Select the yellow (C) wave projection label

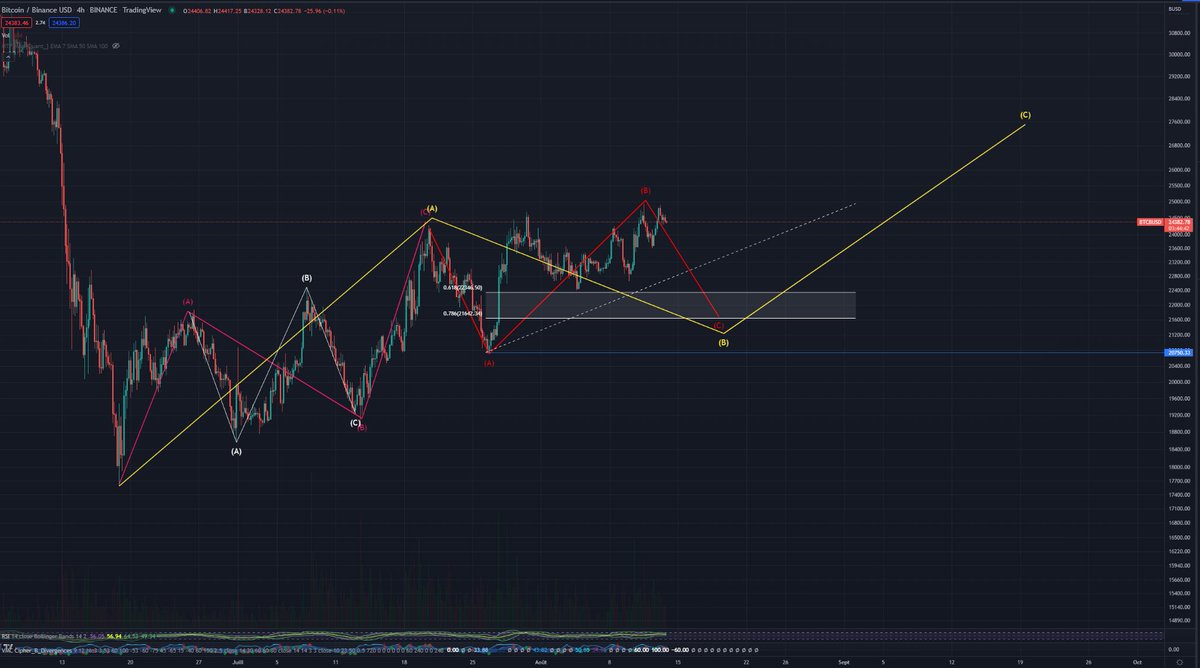1024,115
